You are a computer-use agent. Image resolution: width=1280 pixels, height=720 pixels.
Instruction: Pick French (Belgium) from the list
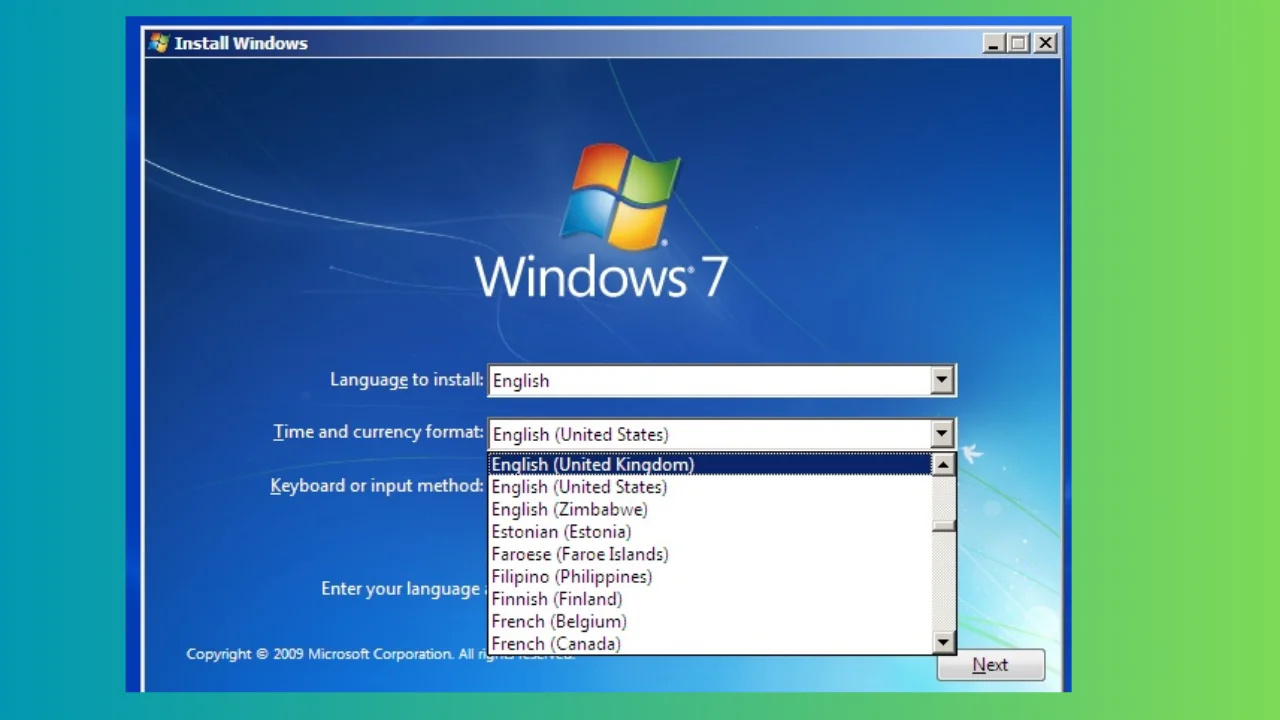pos(710,621)
